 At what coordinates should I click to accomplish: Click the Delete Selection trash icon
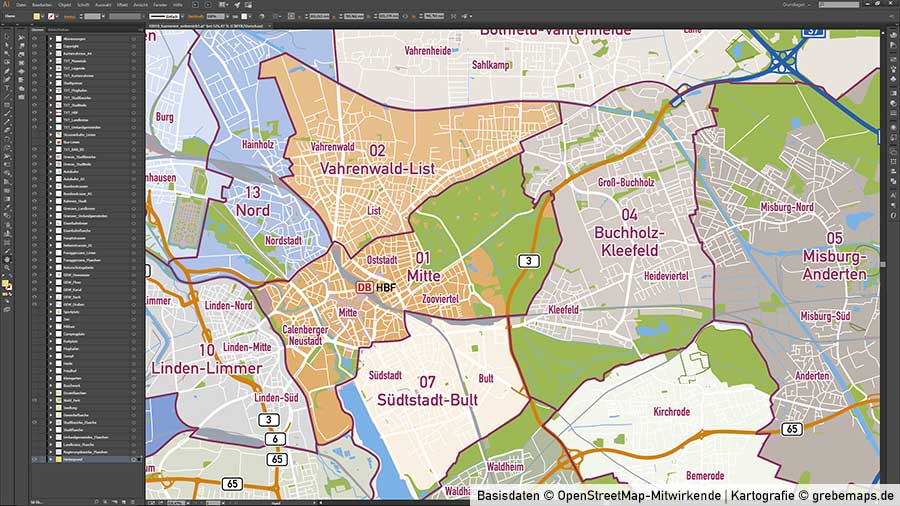coord(133,501)
